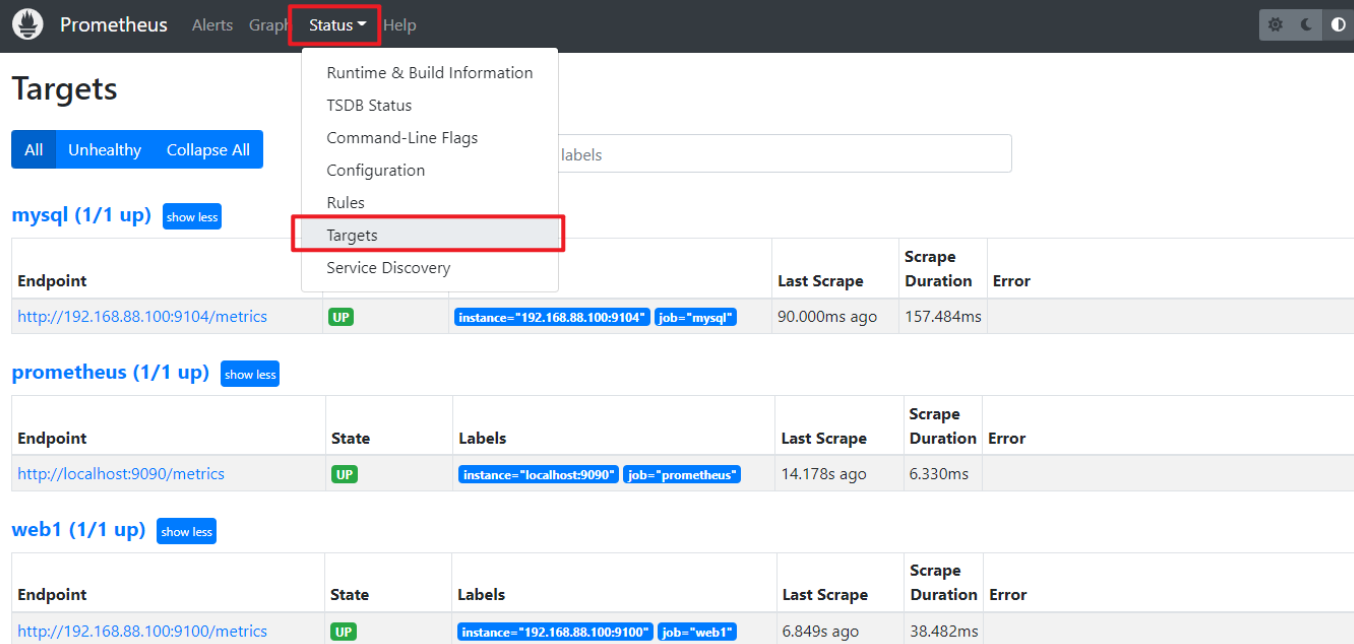The image size is (1354, 644).
Task: Click the UP badge in prometheus row
Action: click(x=344, y=474)
